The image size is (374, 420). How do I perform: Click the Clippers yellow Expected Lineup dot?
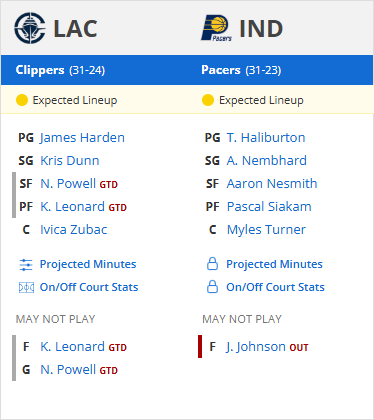[x=22, y=100]
